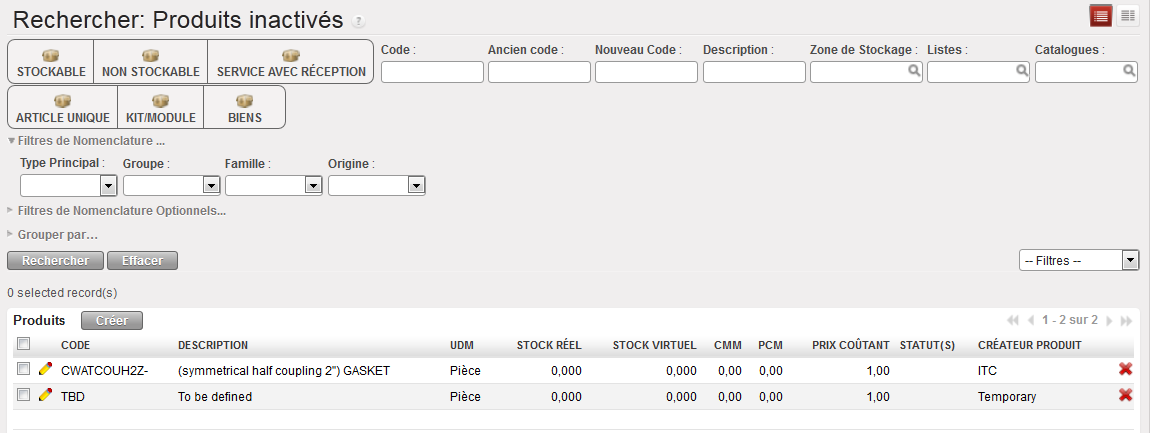The image size is (1150, 433).
Task: Focus the Description input field
Action: click(754, 72)
